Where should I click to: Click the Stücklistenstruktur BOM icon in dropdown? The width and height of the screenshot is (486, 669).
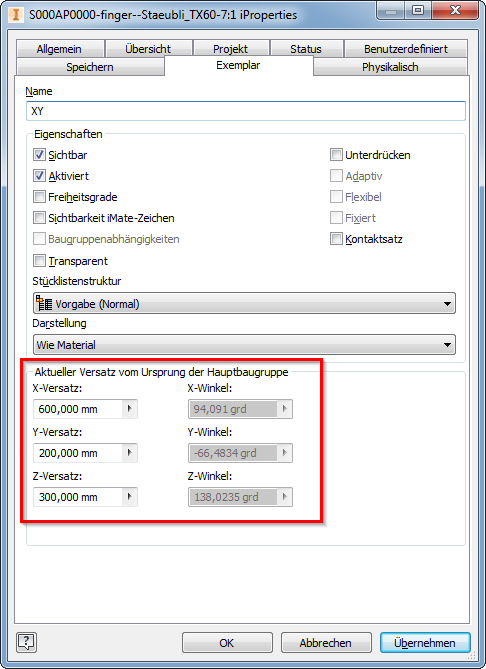pos(44,303)
